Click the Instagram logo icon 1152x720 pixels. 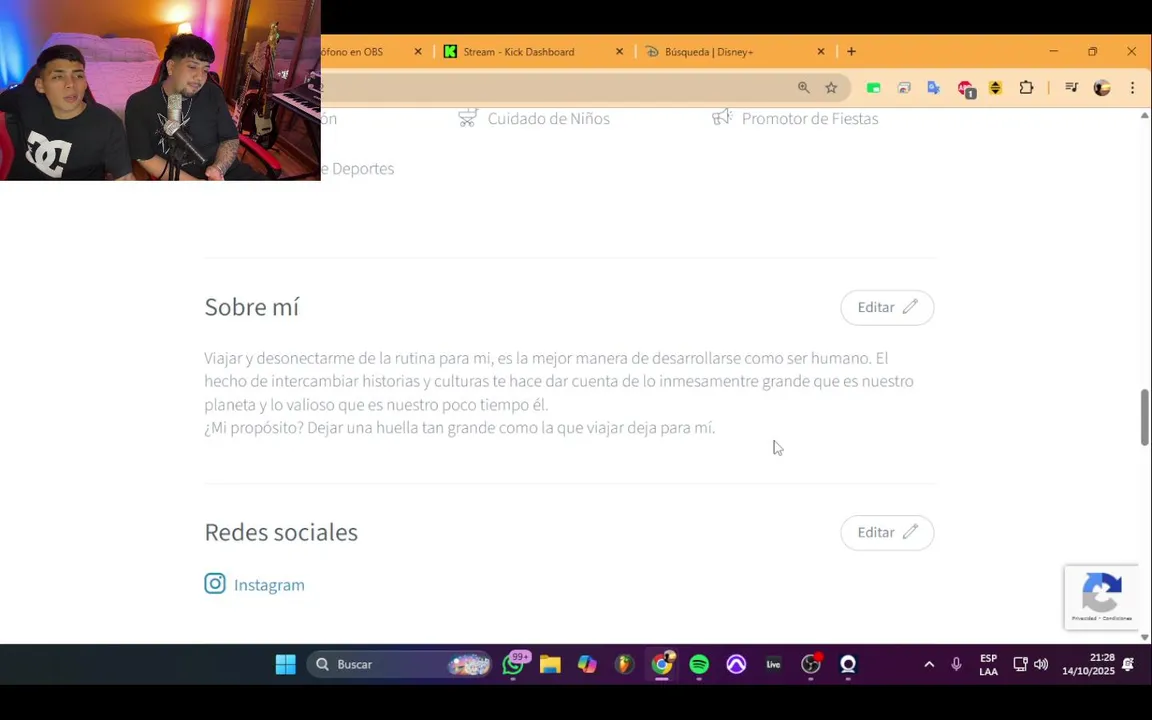pyautogui.click(x=215, y=584)
